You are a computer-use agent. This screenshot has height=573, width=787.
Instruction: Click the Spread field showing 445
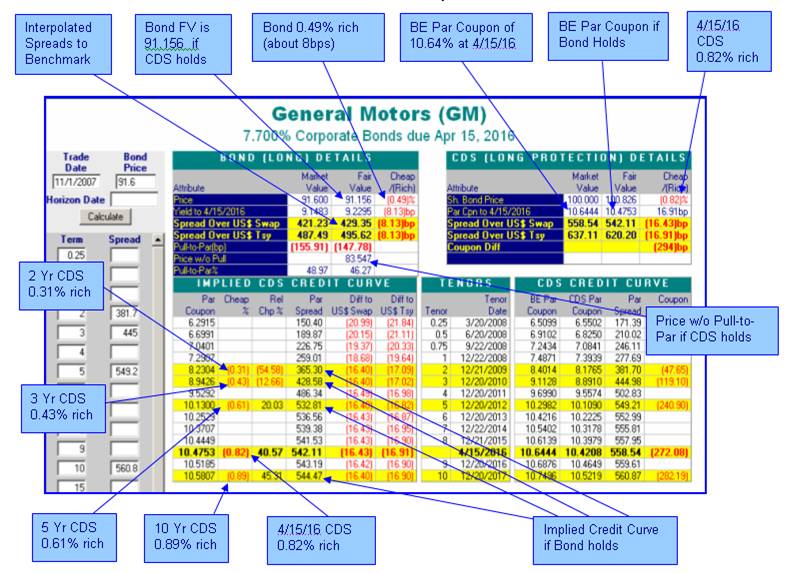pos(124,333)
